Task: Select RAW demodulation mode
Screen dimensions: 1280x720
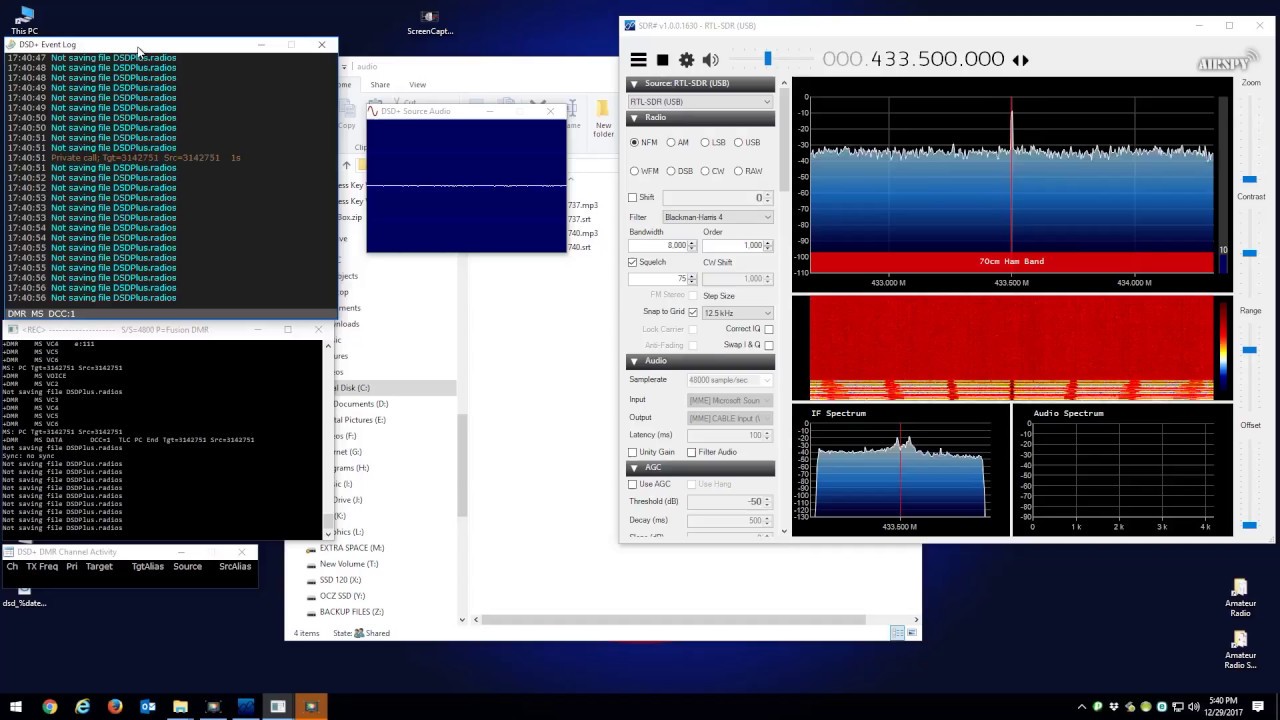Action: point(747,171)
